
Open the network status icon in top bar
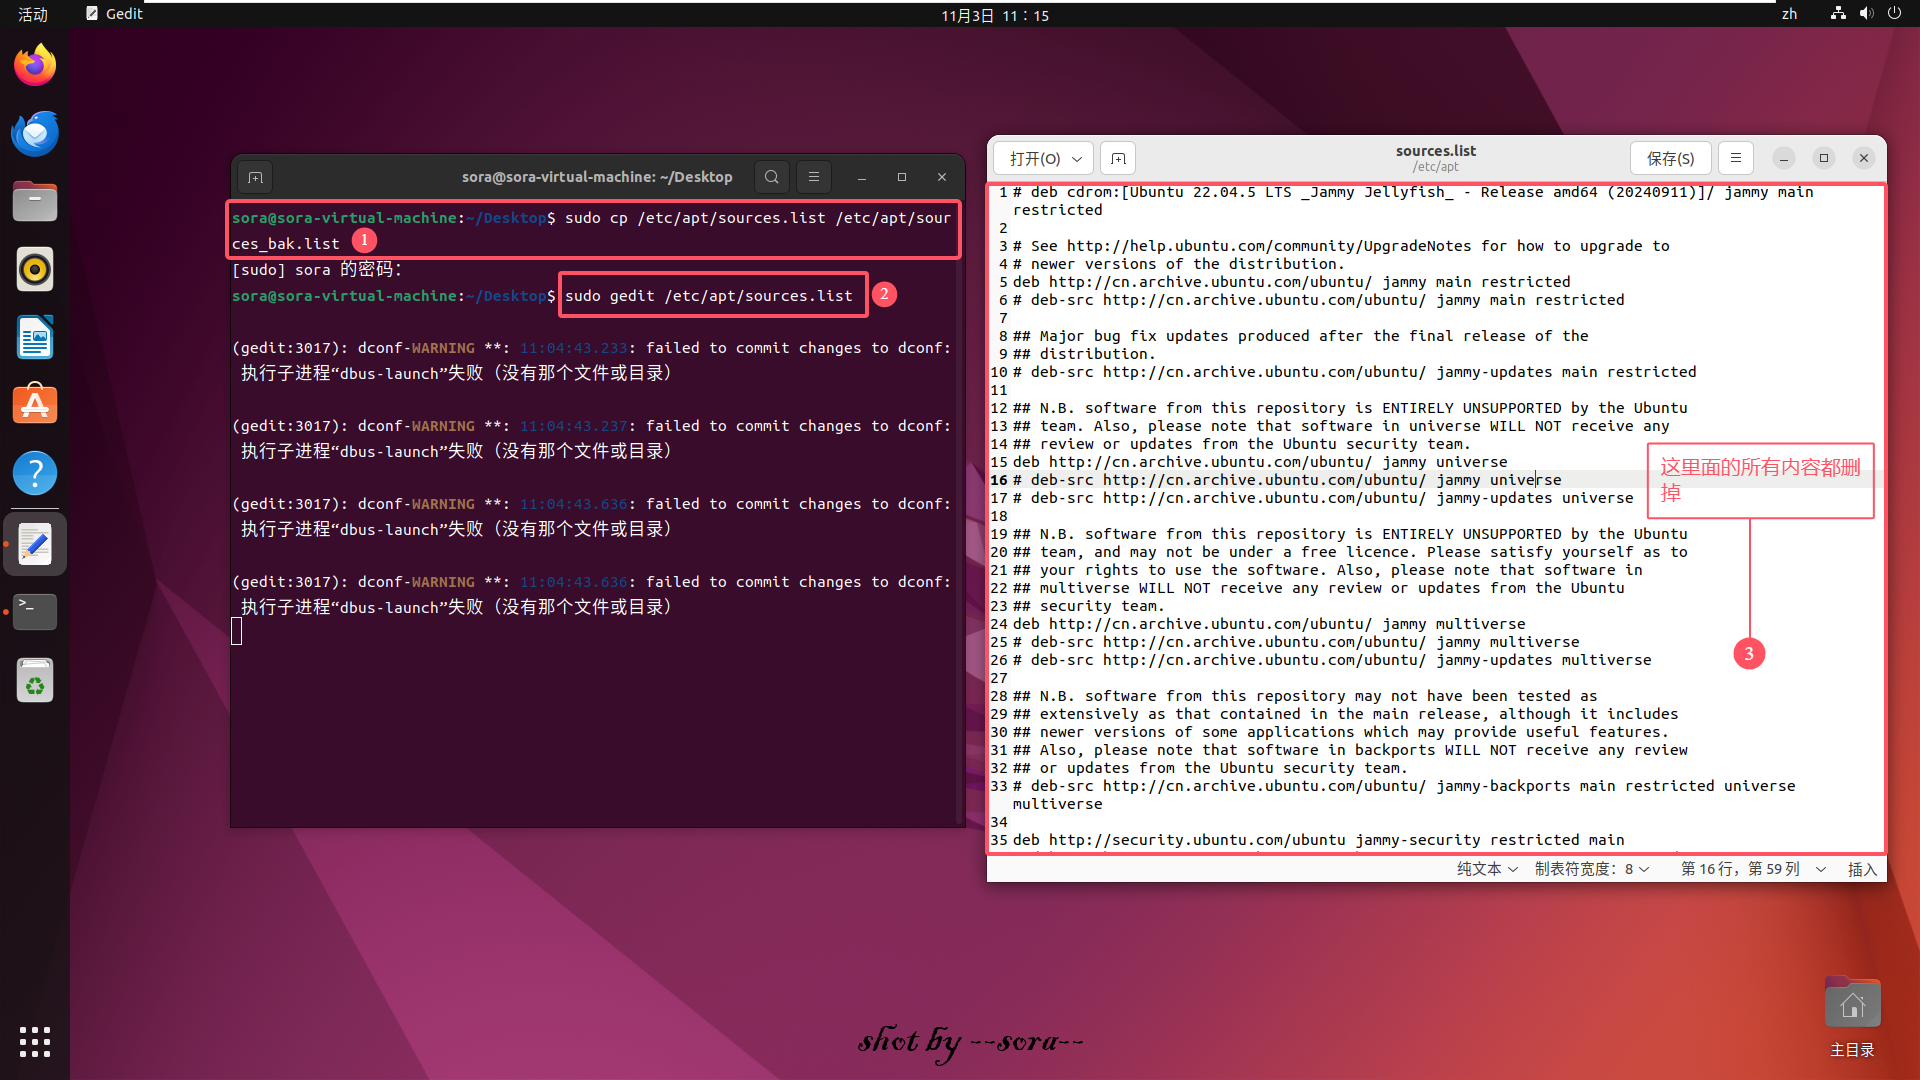(1838, 14)
